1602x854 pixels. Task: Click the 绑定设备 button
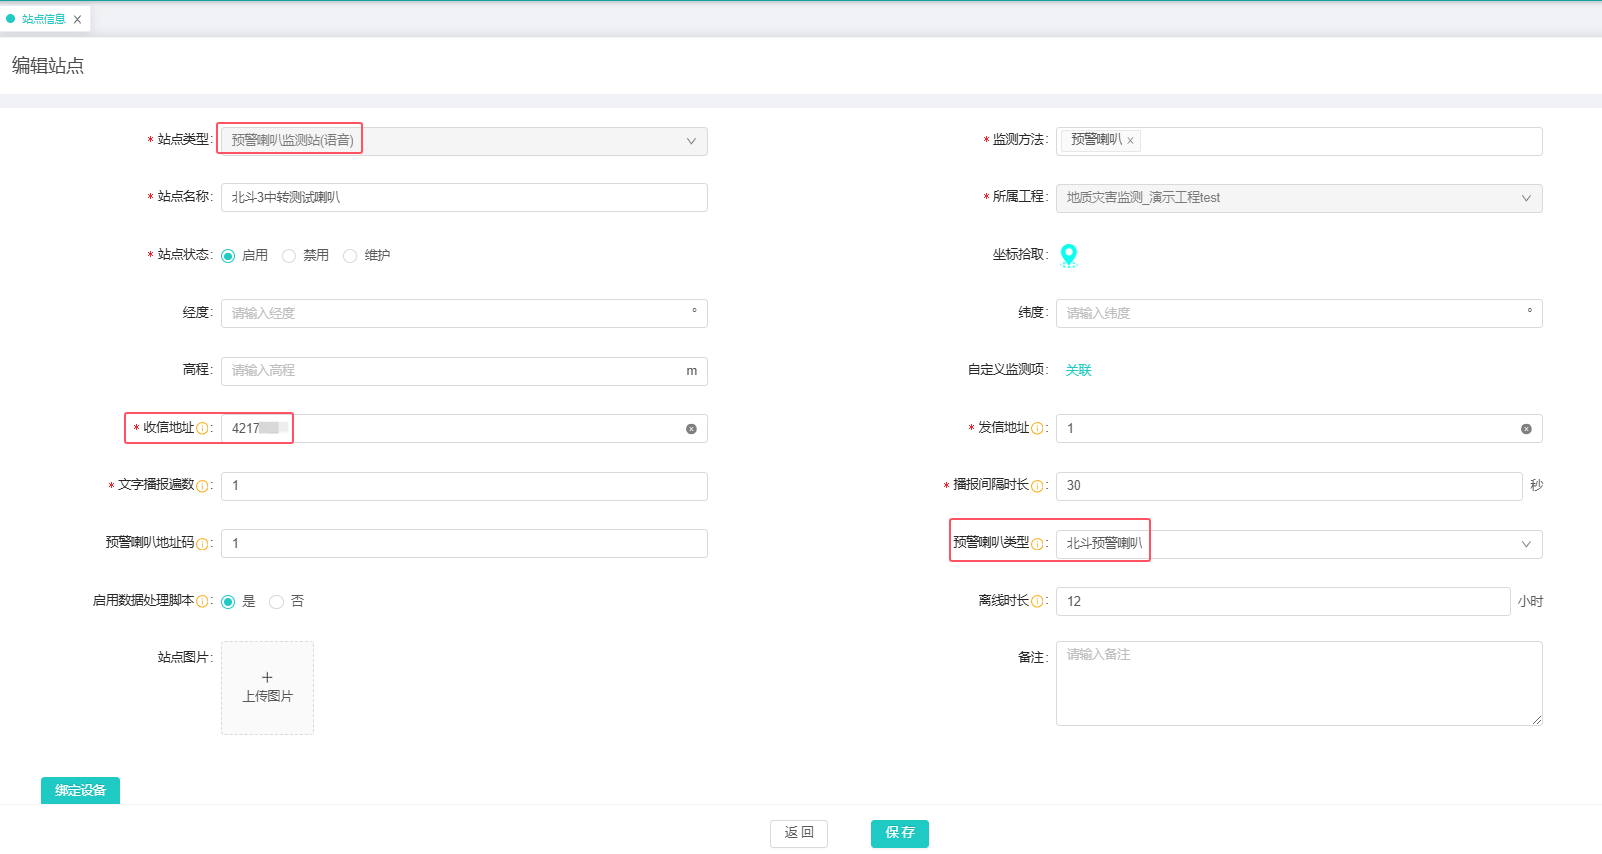(x=80, y=790)
